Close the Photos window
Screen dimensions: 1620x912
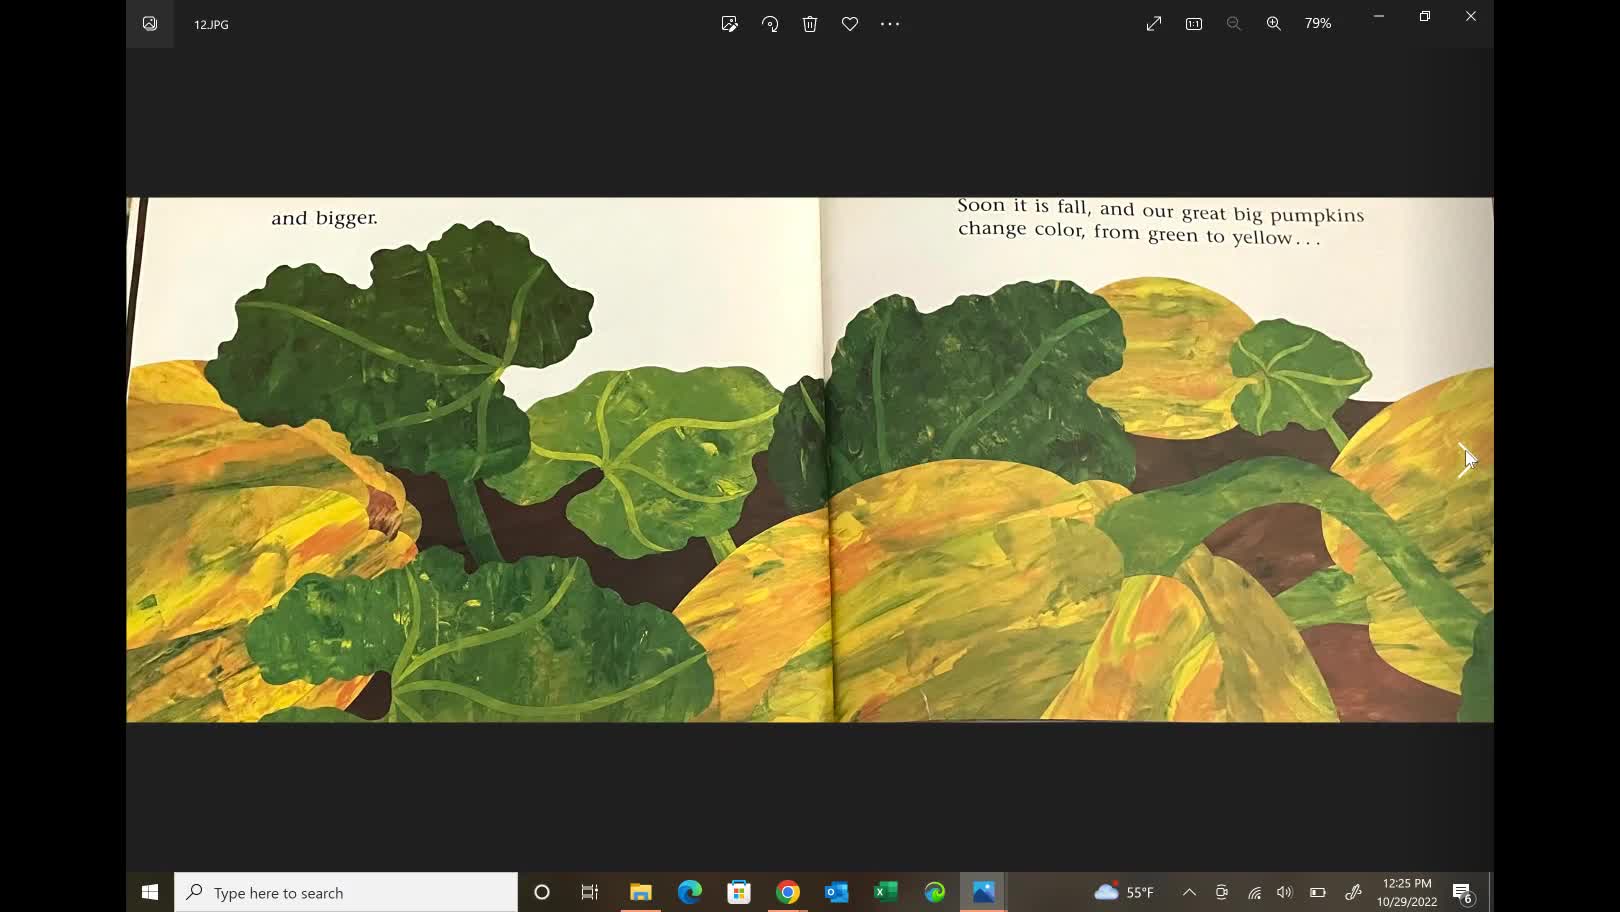coord(1471,16)
